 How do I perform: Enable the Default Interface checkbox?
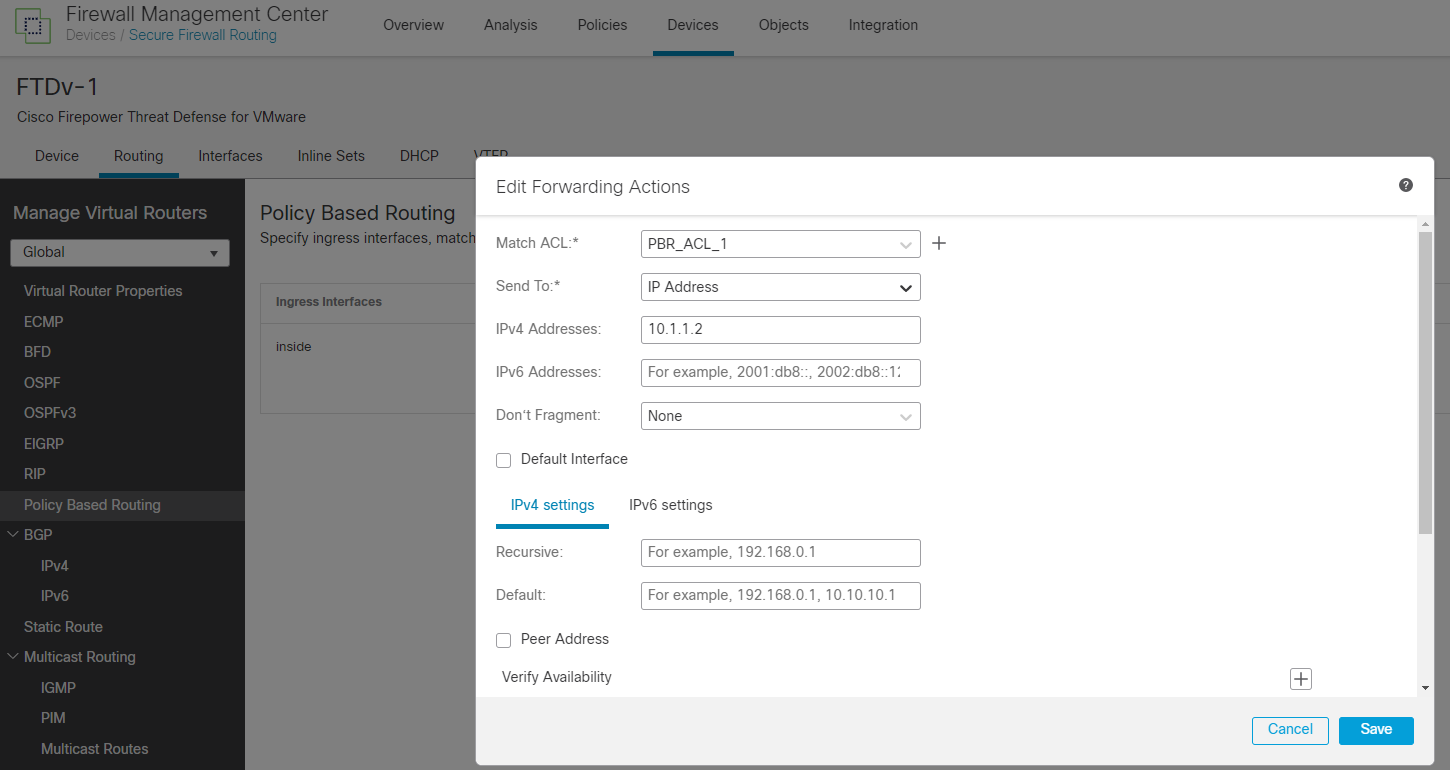coord(504,460)
